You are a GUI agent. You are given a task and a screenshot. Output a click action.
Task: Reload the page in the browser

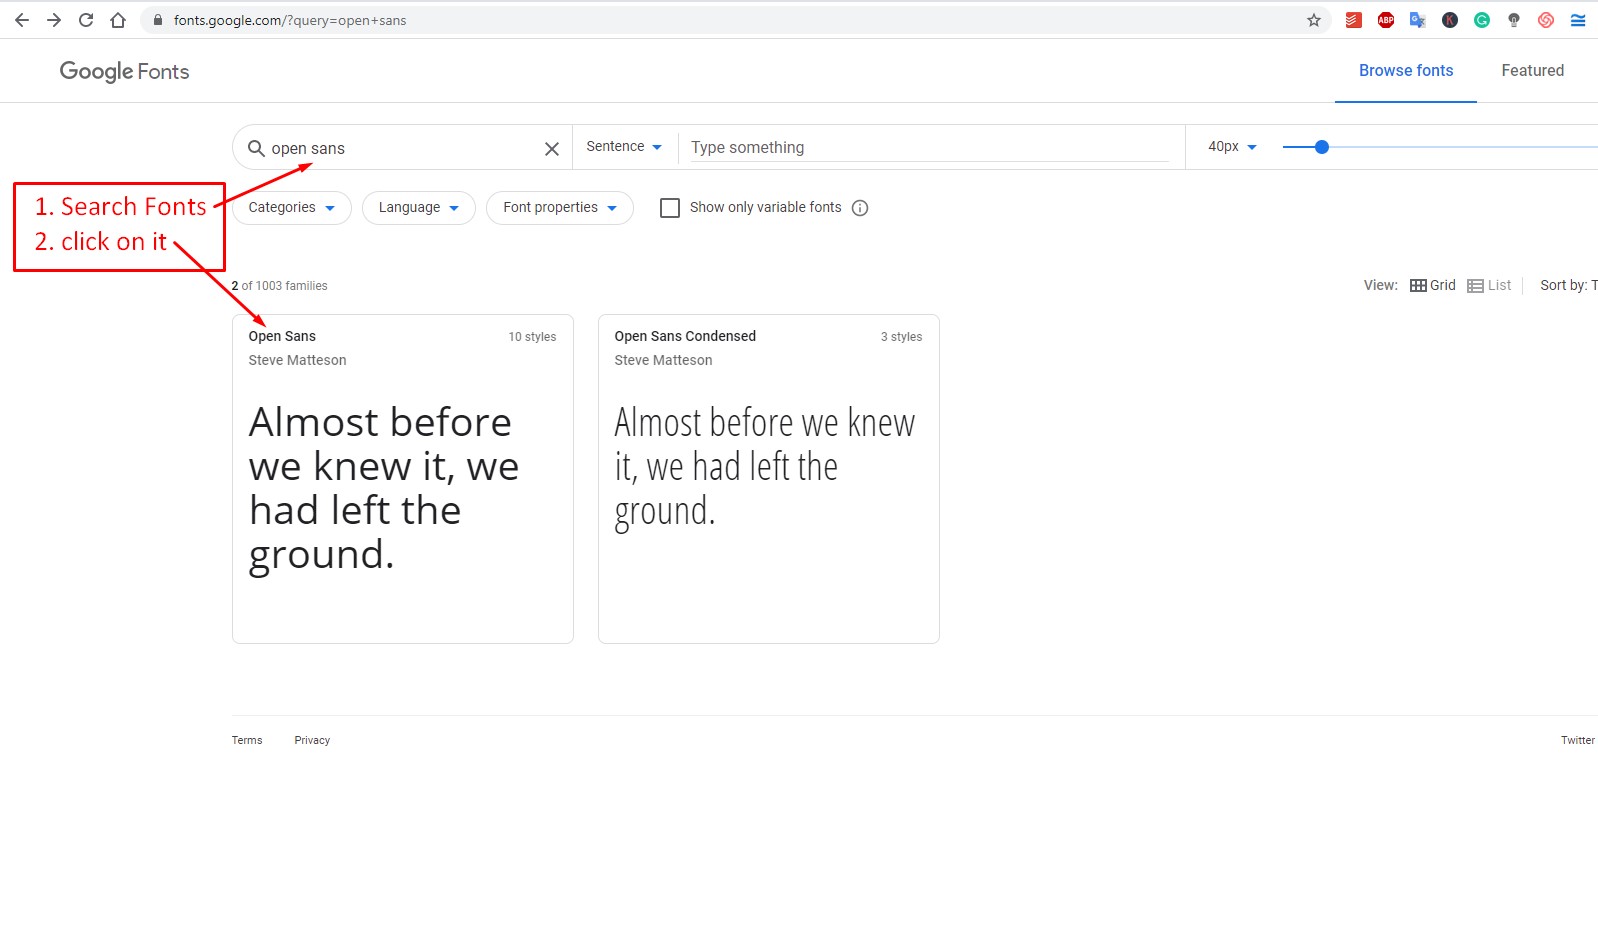(x=86, y=20)
